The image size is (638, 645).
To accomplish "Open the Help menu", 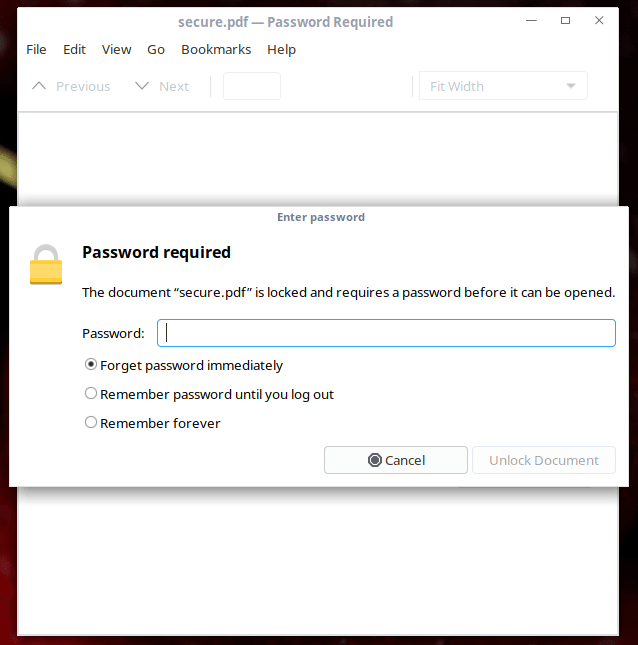I will 281,49.
